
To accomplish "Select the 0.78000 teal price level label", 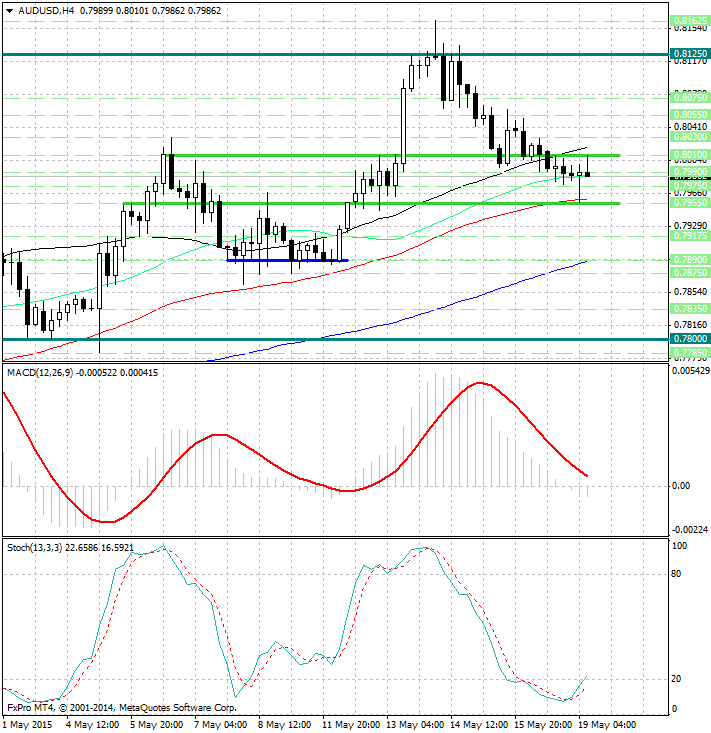I will [x=690, y=339].
